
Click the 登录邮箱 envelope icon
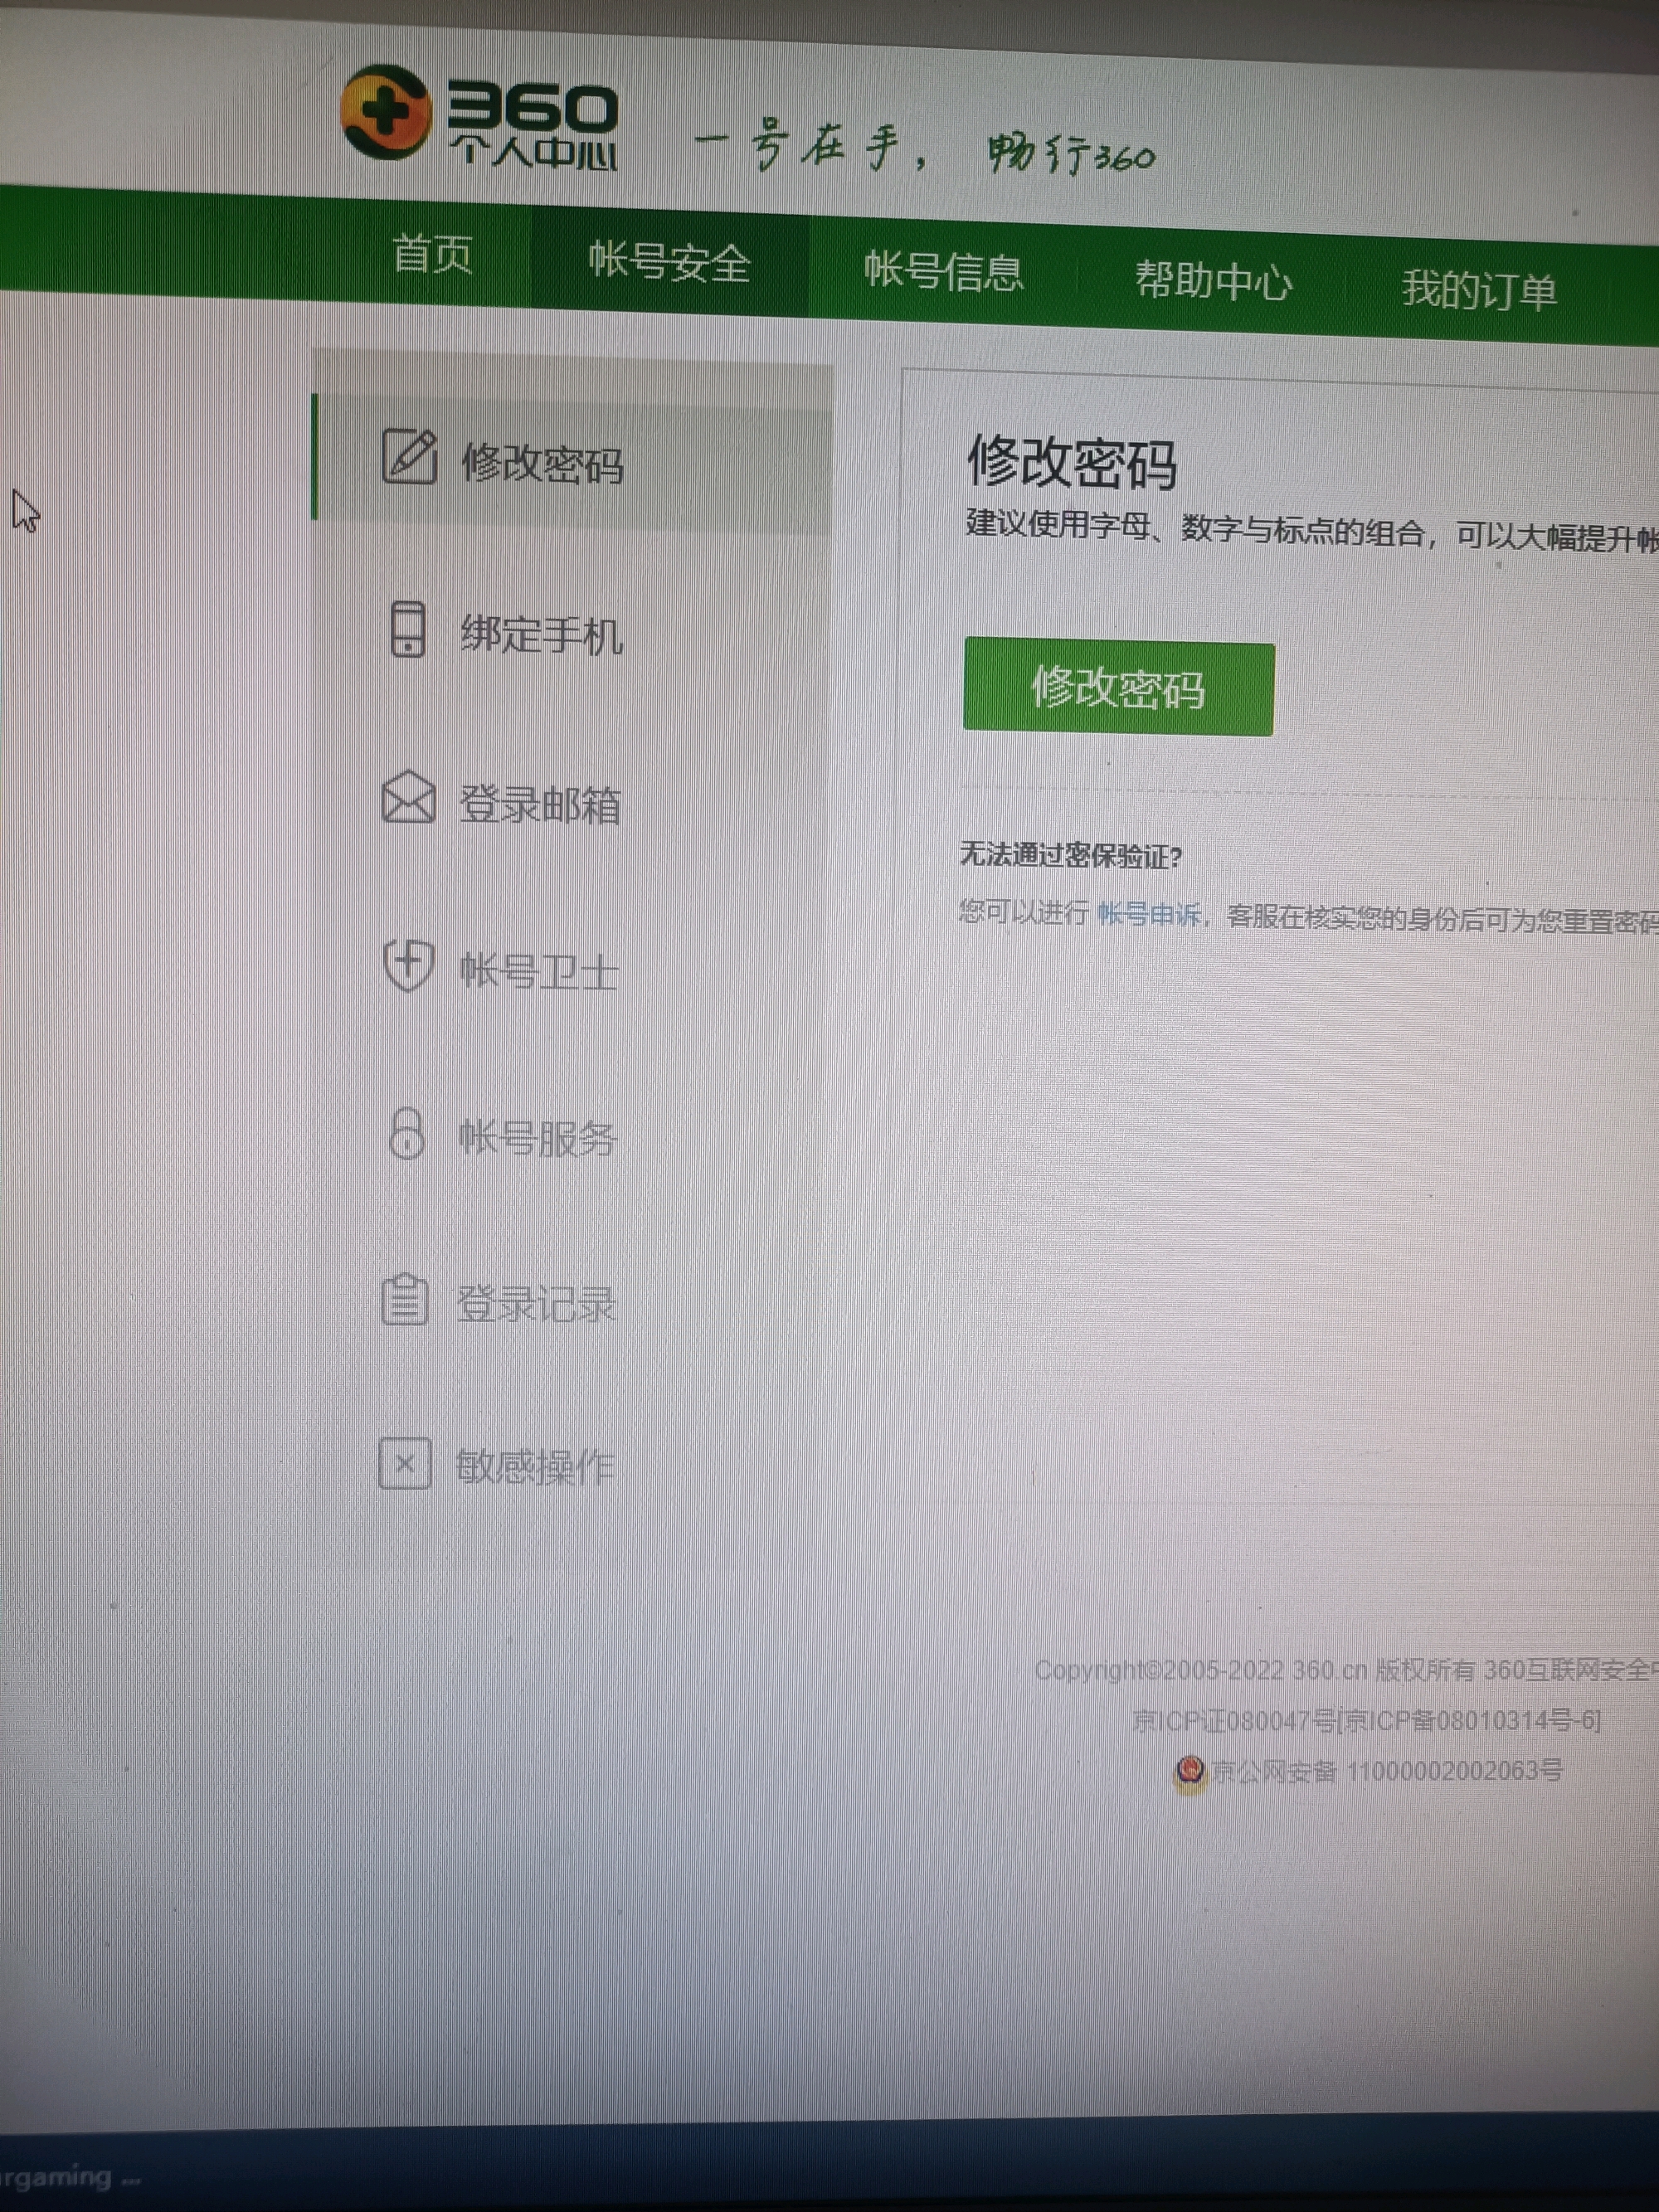pyautogui.click(x=408, y=797)
